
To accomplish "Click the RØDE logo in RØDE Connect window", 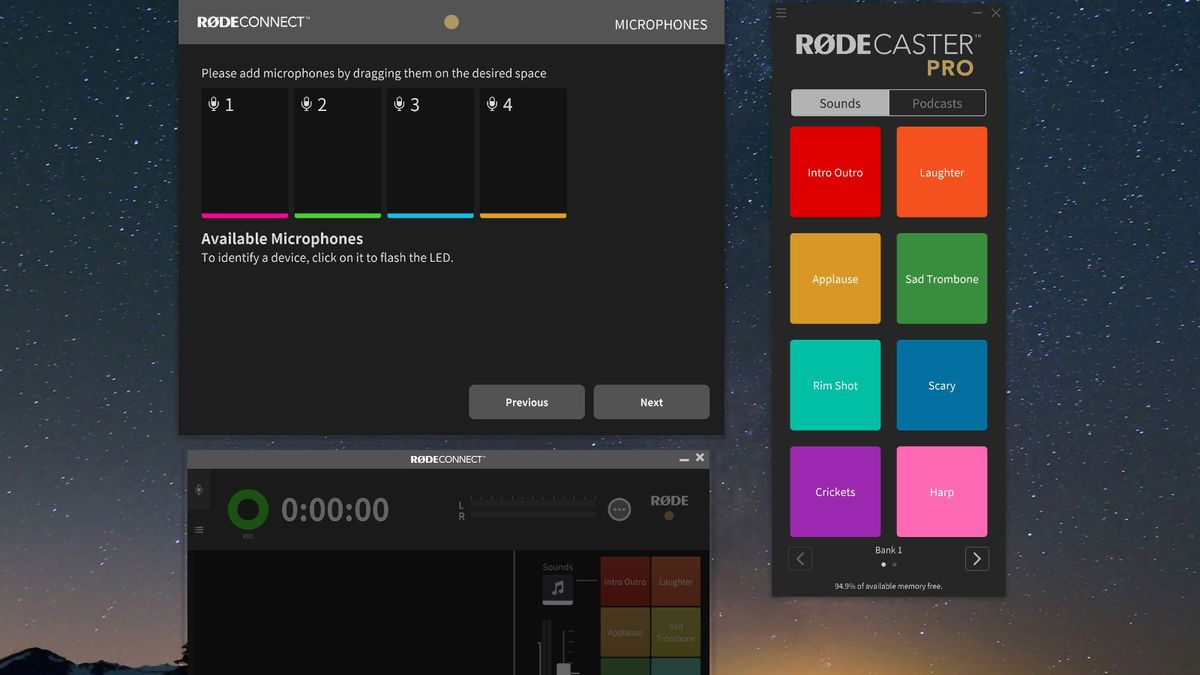I will point(669,501).
